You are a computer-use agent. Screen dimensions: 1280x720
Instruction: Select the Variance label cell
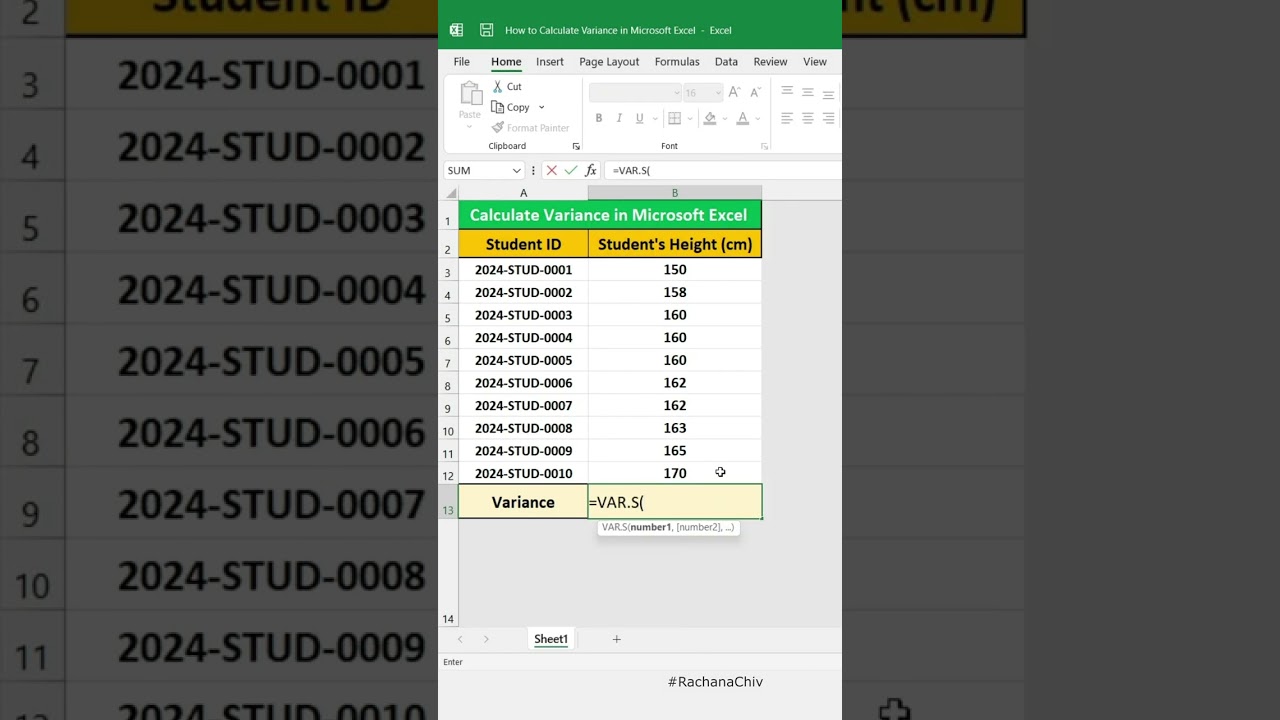click(x=523, y=502)
